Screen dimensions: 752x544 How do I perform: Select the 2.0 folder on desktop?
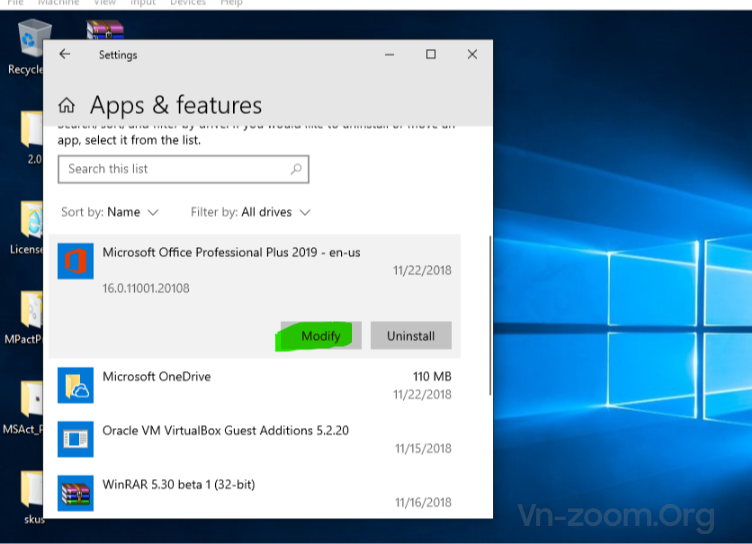pyautogui.click(x=30, y=135)
